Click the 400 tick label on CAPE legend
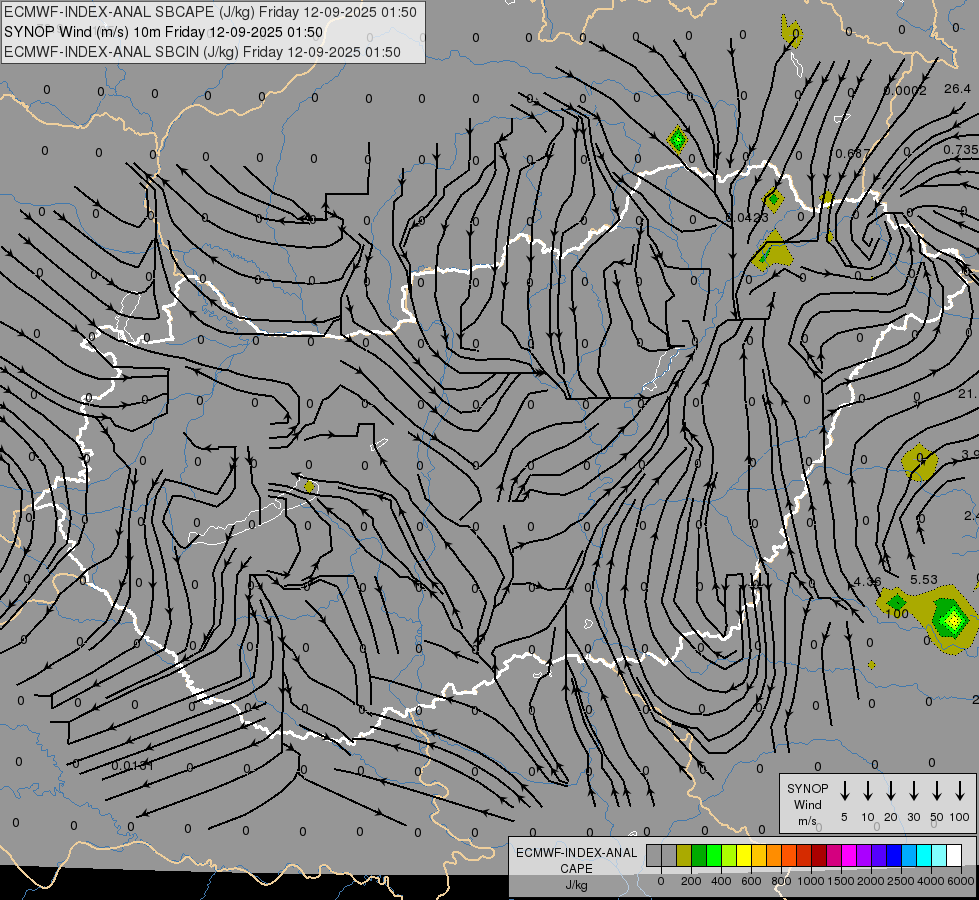979x900 pixels. point(721,881)
